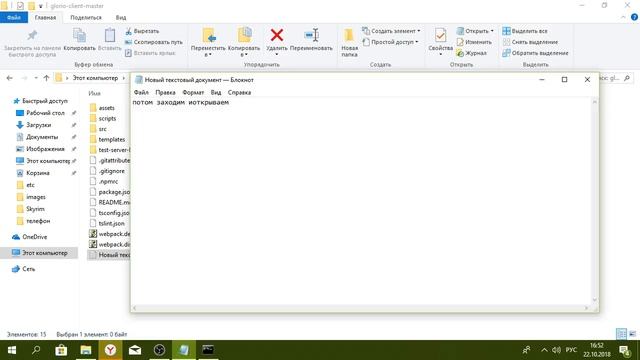This screenshot has width=640, height=360.
Task: Click Edit (Изменить) in Open group
Action: pos(474,42)
